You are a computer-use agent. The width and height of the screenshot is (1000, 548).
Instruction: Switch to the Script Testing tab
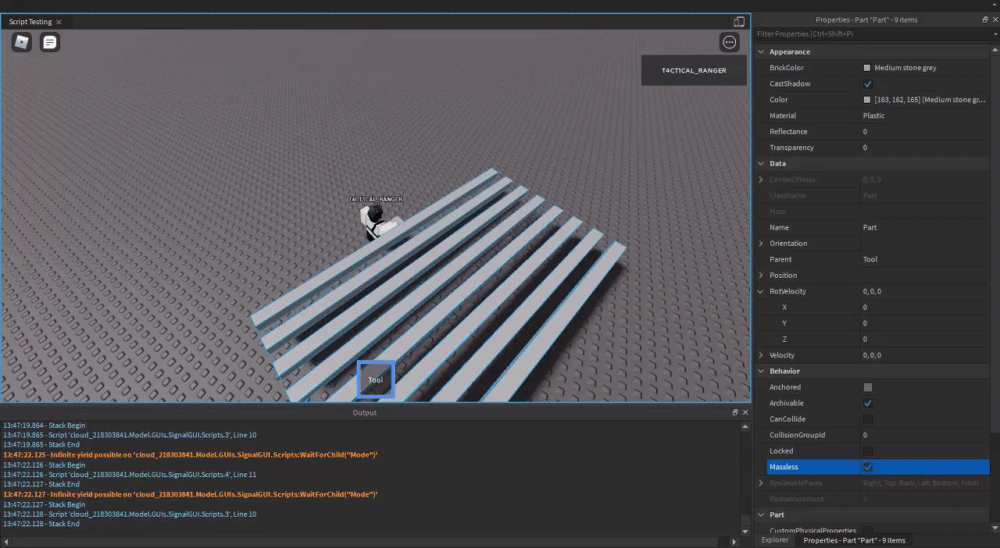coord(31,22)
